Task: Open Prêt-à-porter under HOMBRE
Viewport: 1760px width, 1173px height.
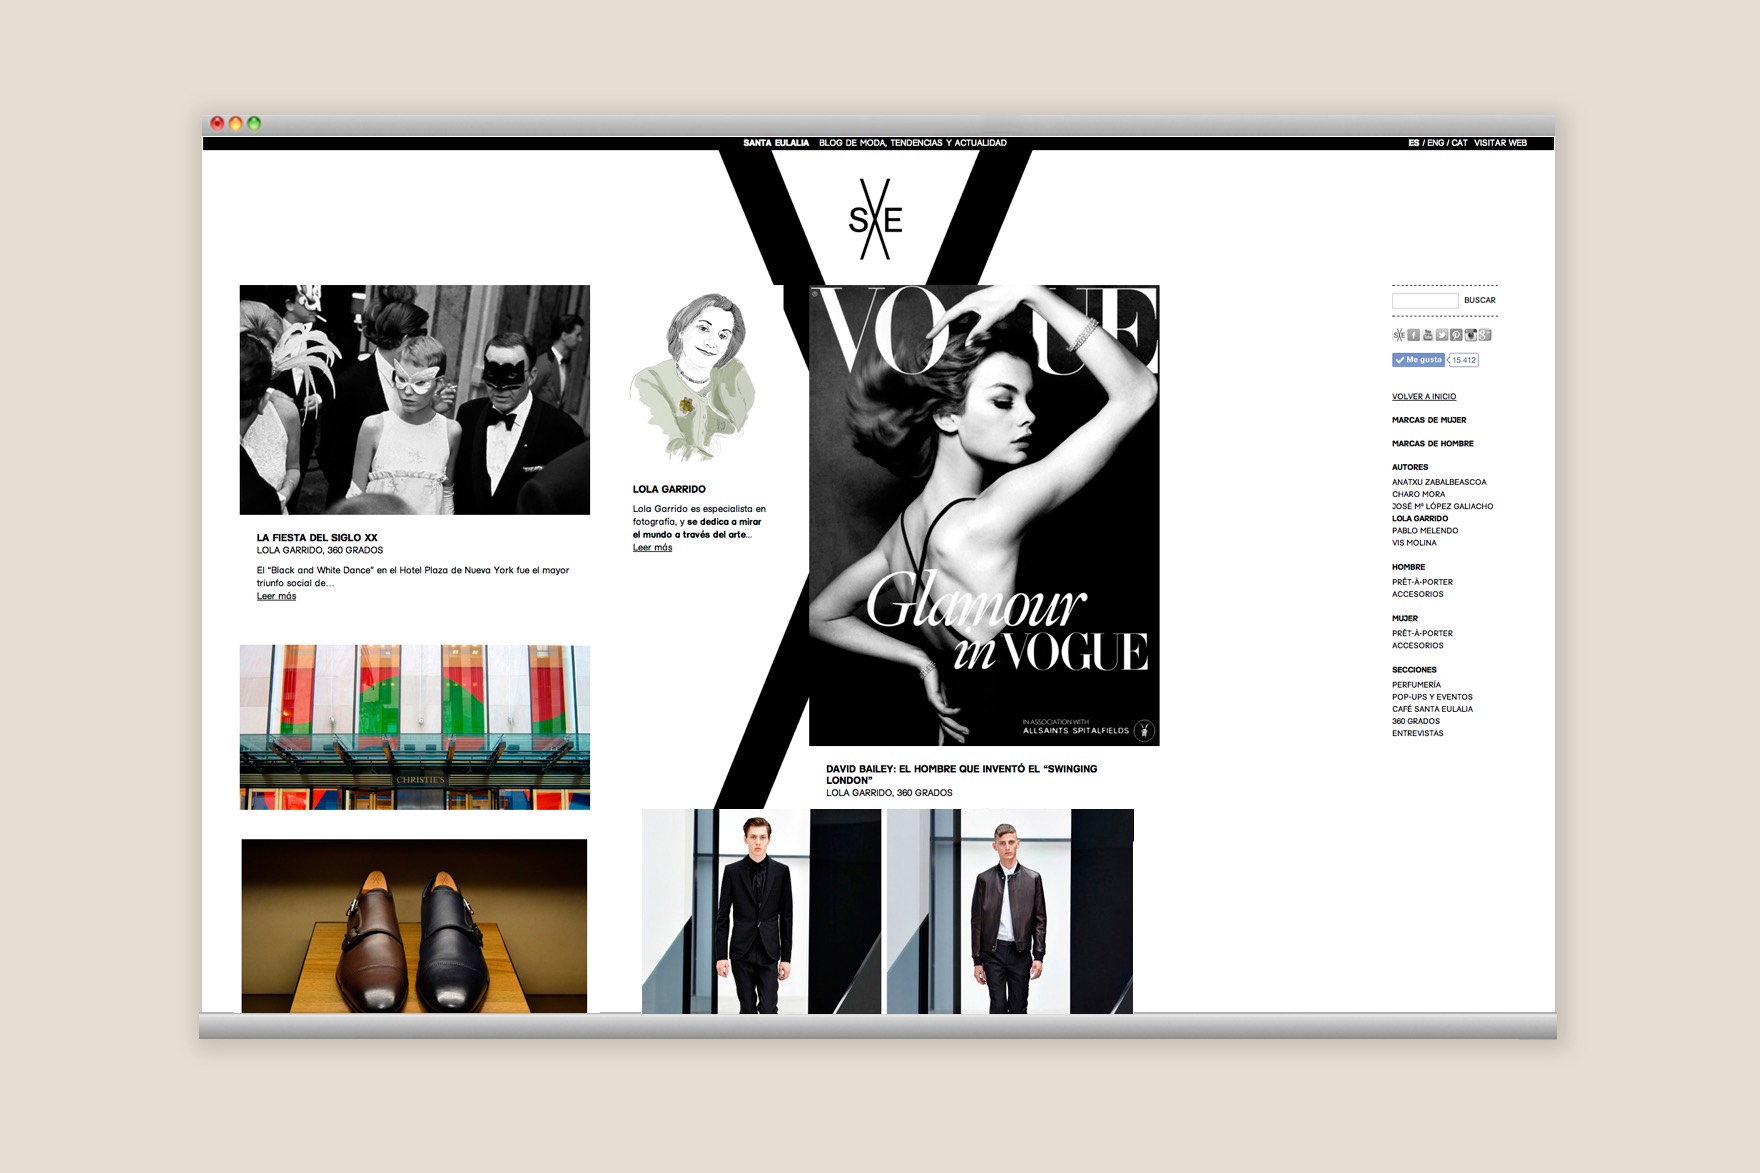Action: pos(1422,582)
